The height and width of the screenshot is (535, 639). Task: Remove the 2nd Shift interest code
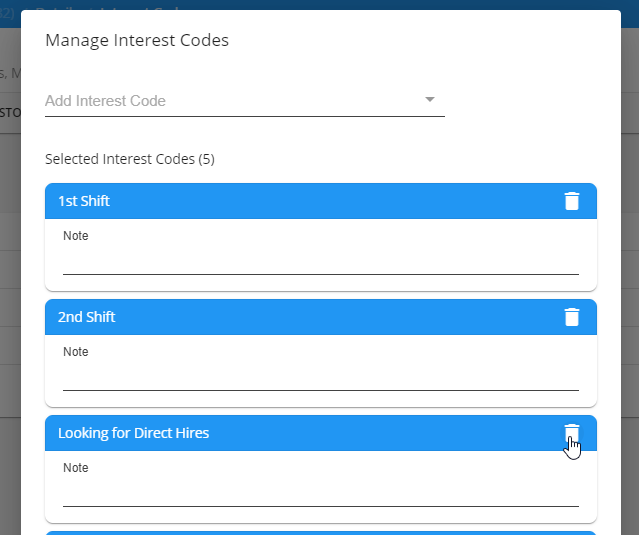571,317
